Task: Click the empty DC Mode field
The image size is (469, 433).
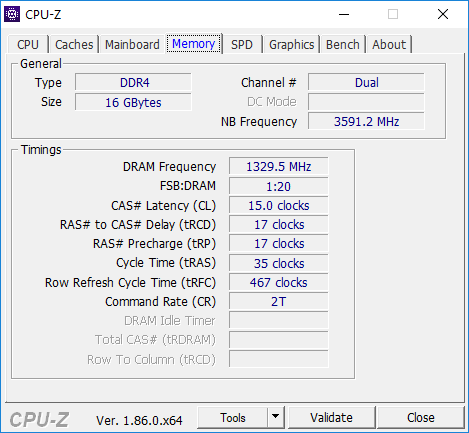Action: [x=366, y=102]
